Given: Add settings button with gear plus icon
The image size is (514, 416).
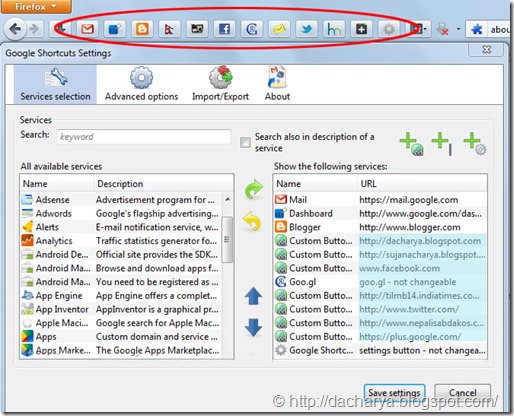Looking at the screenshot, I should [x=475, y=144].
